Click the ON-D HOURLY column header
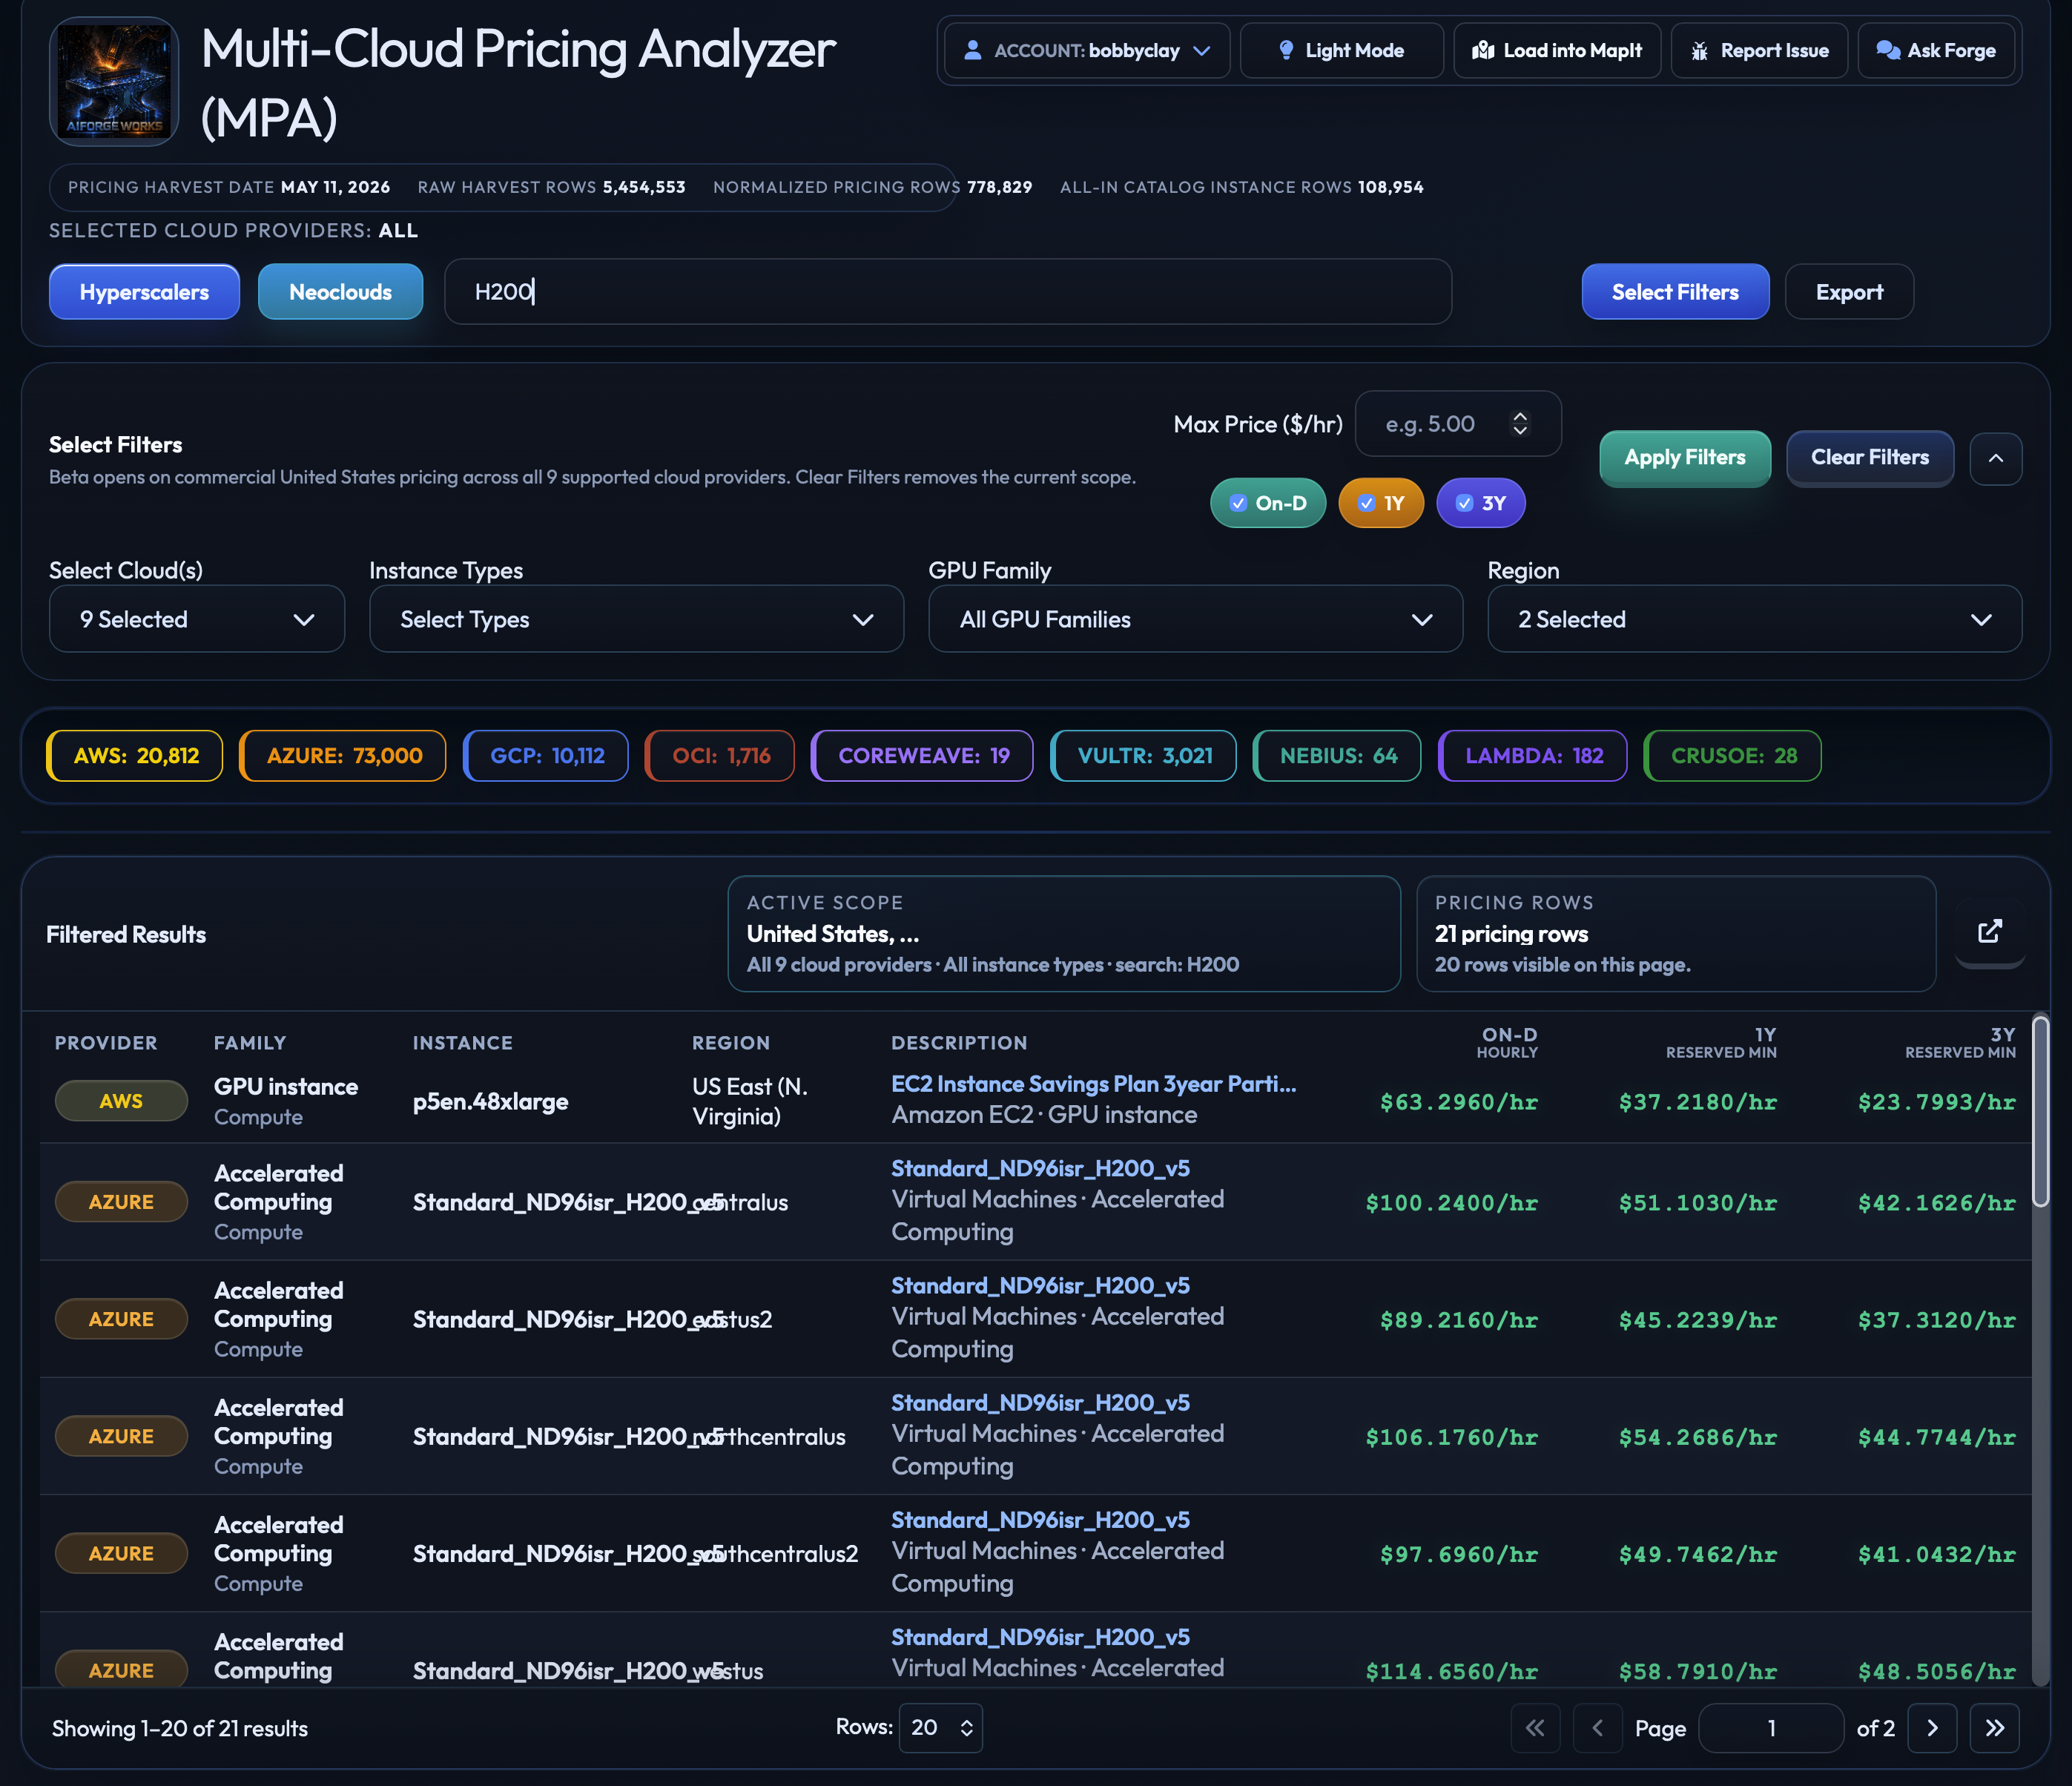 point(1507,1043)
